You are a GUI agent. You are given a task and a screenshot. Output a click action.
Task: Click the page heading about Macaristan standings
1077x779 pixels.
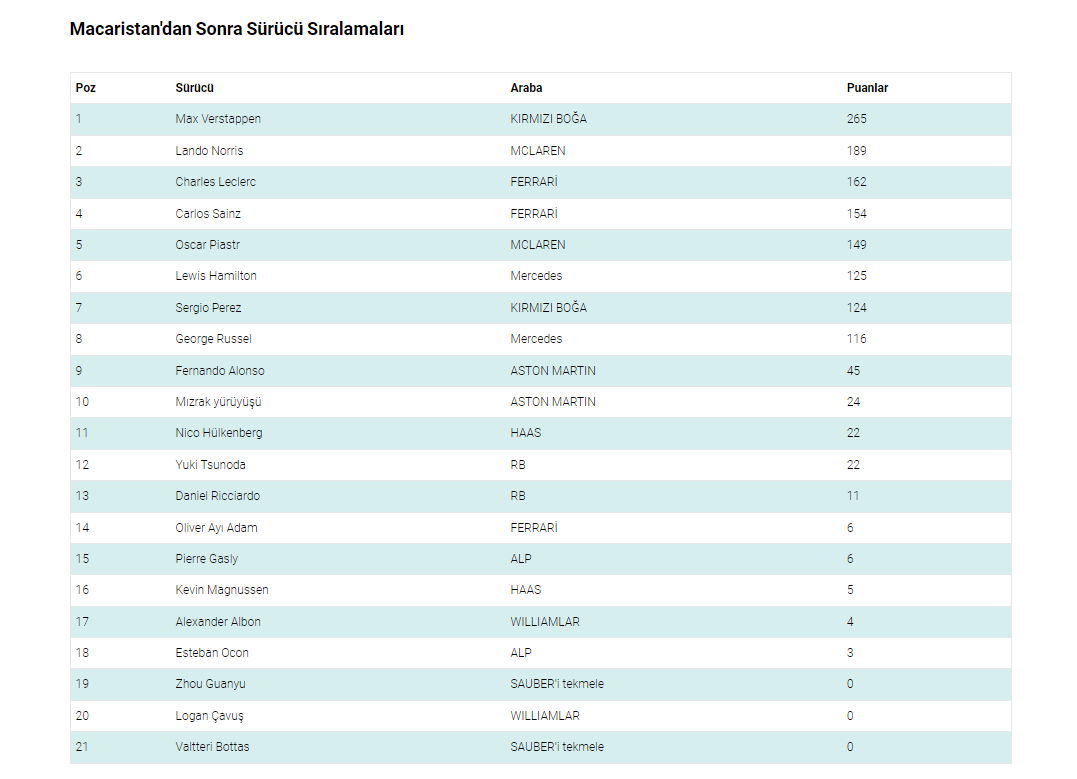pyautogui.click(x=237, y=29)
